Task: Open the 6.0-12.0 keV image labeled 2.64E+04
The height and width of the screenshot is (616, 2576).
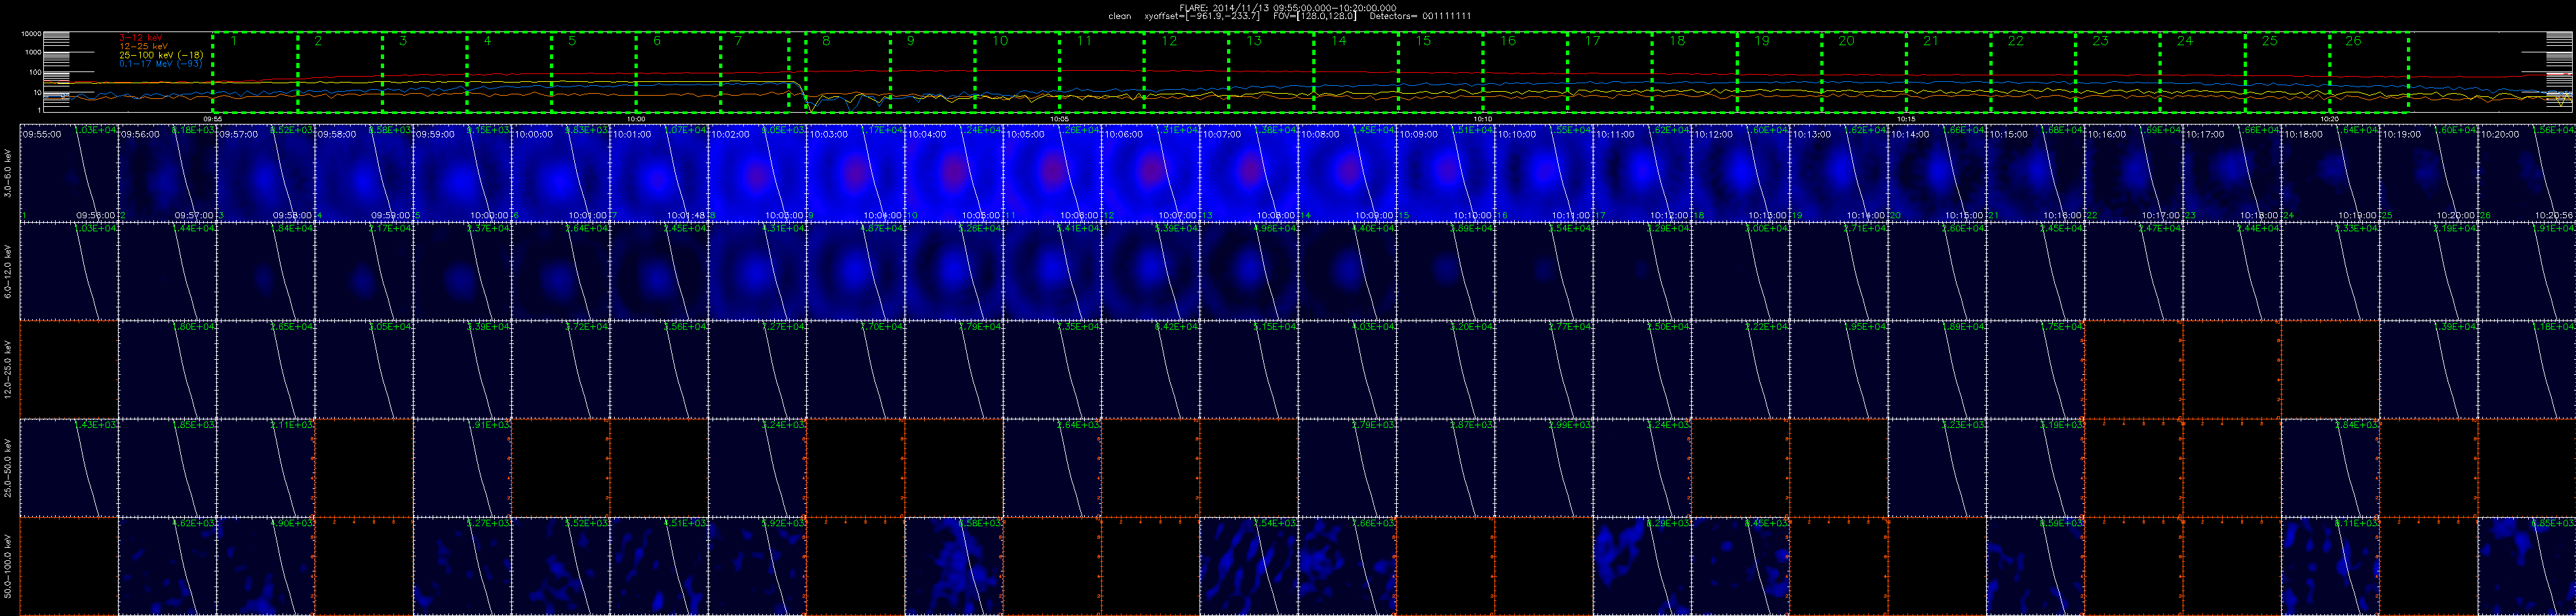Action: pos(561,271)
